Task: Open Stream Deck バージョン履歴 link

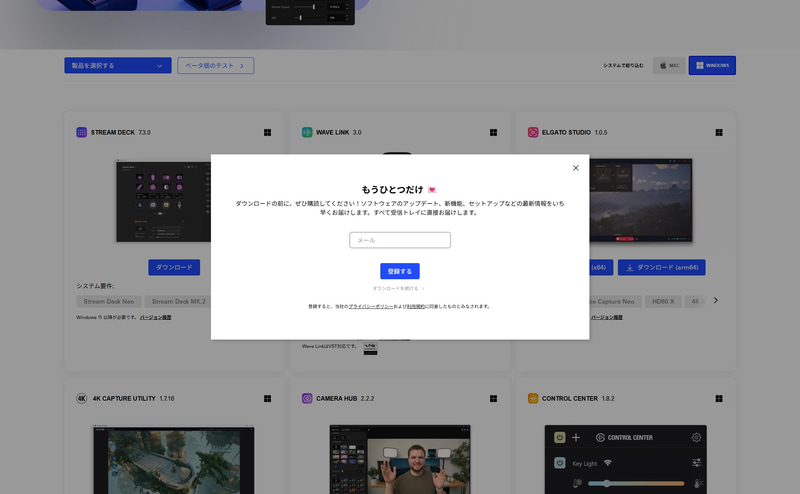Action: pos(156,317)
